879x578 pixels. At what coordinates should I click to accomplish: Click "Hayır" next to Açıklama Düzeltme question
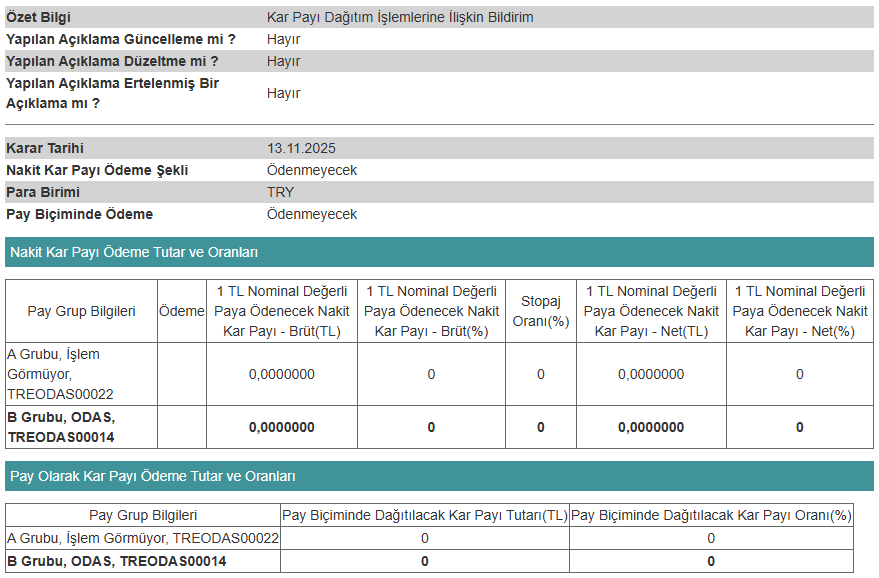coord(283,61)
